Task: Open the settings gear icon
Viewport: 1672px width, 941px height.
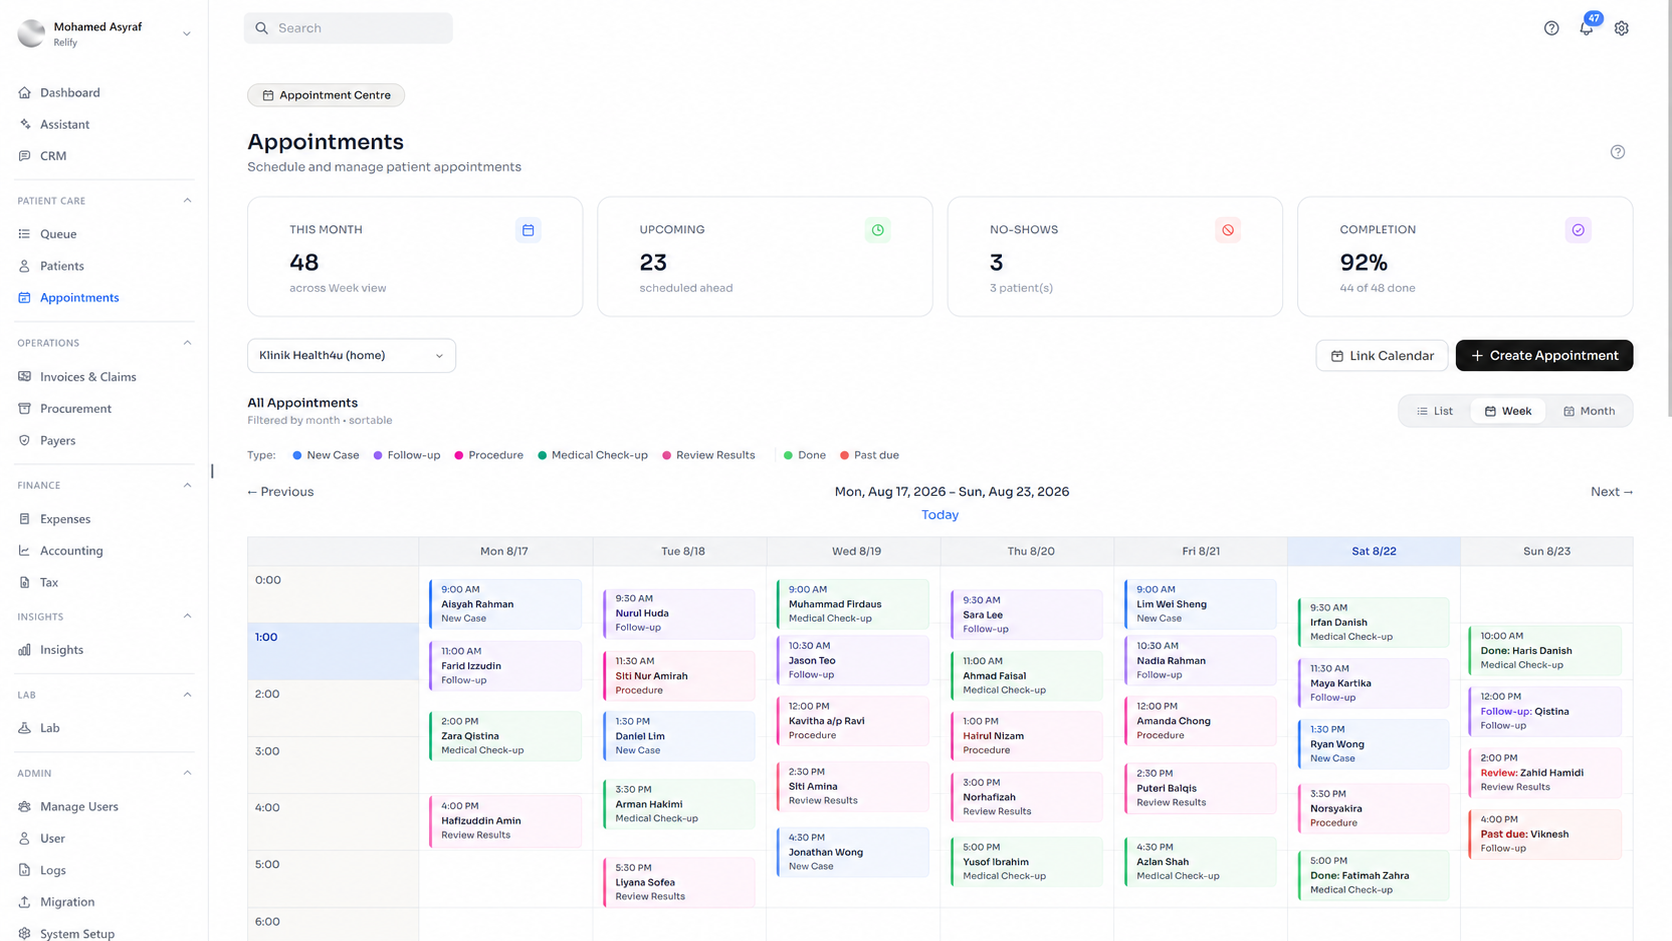Action: [1621, 28]
